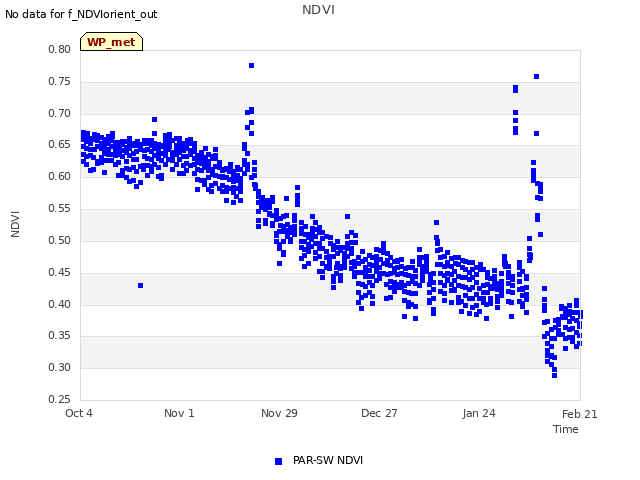This screenshot has height=480, width=640.
Task: Click the Nov 1 x-axis tick label
Action: [x=179, y=413]
